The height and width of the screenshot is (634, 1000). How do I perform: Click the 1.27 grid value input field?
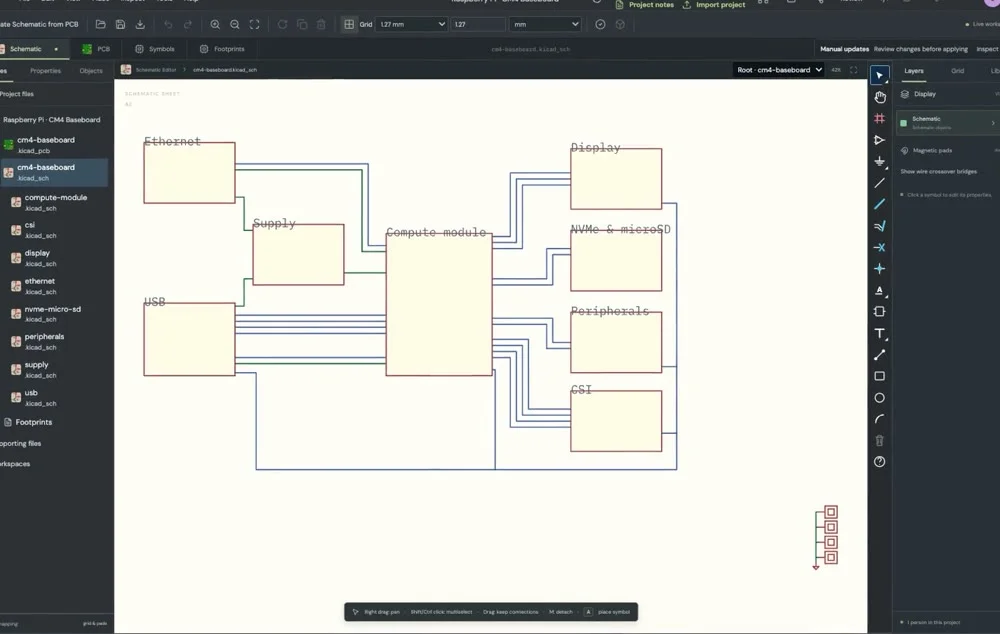(x=478, y=24)
